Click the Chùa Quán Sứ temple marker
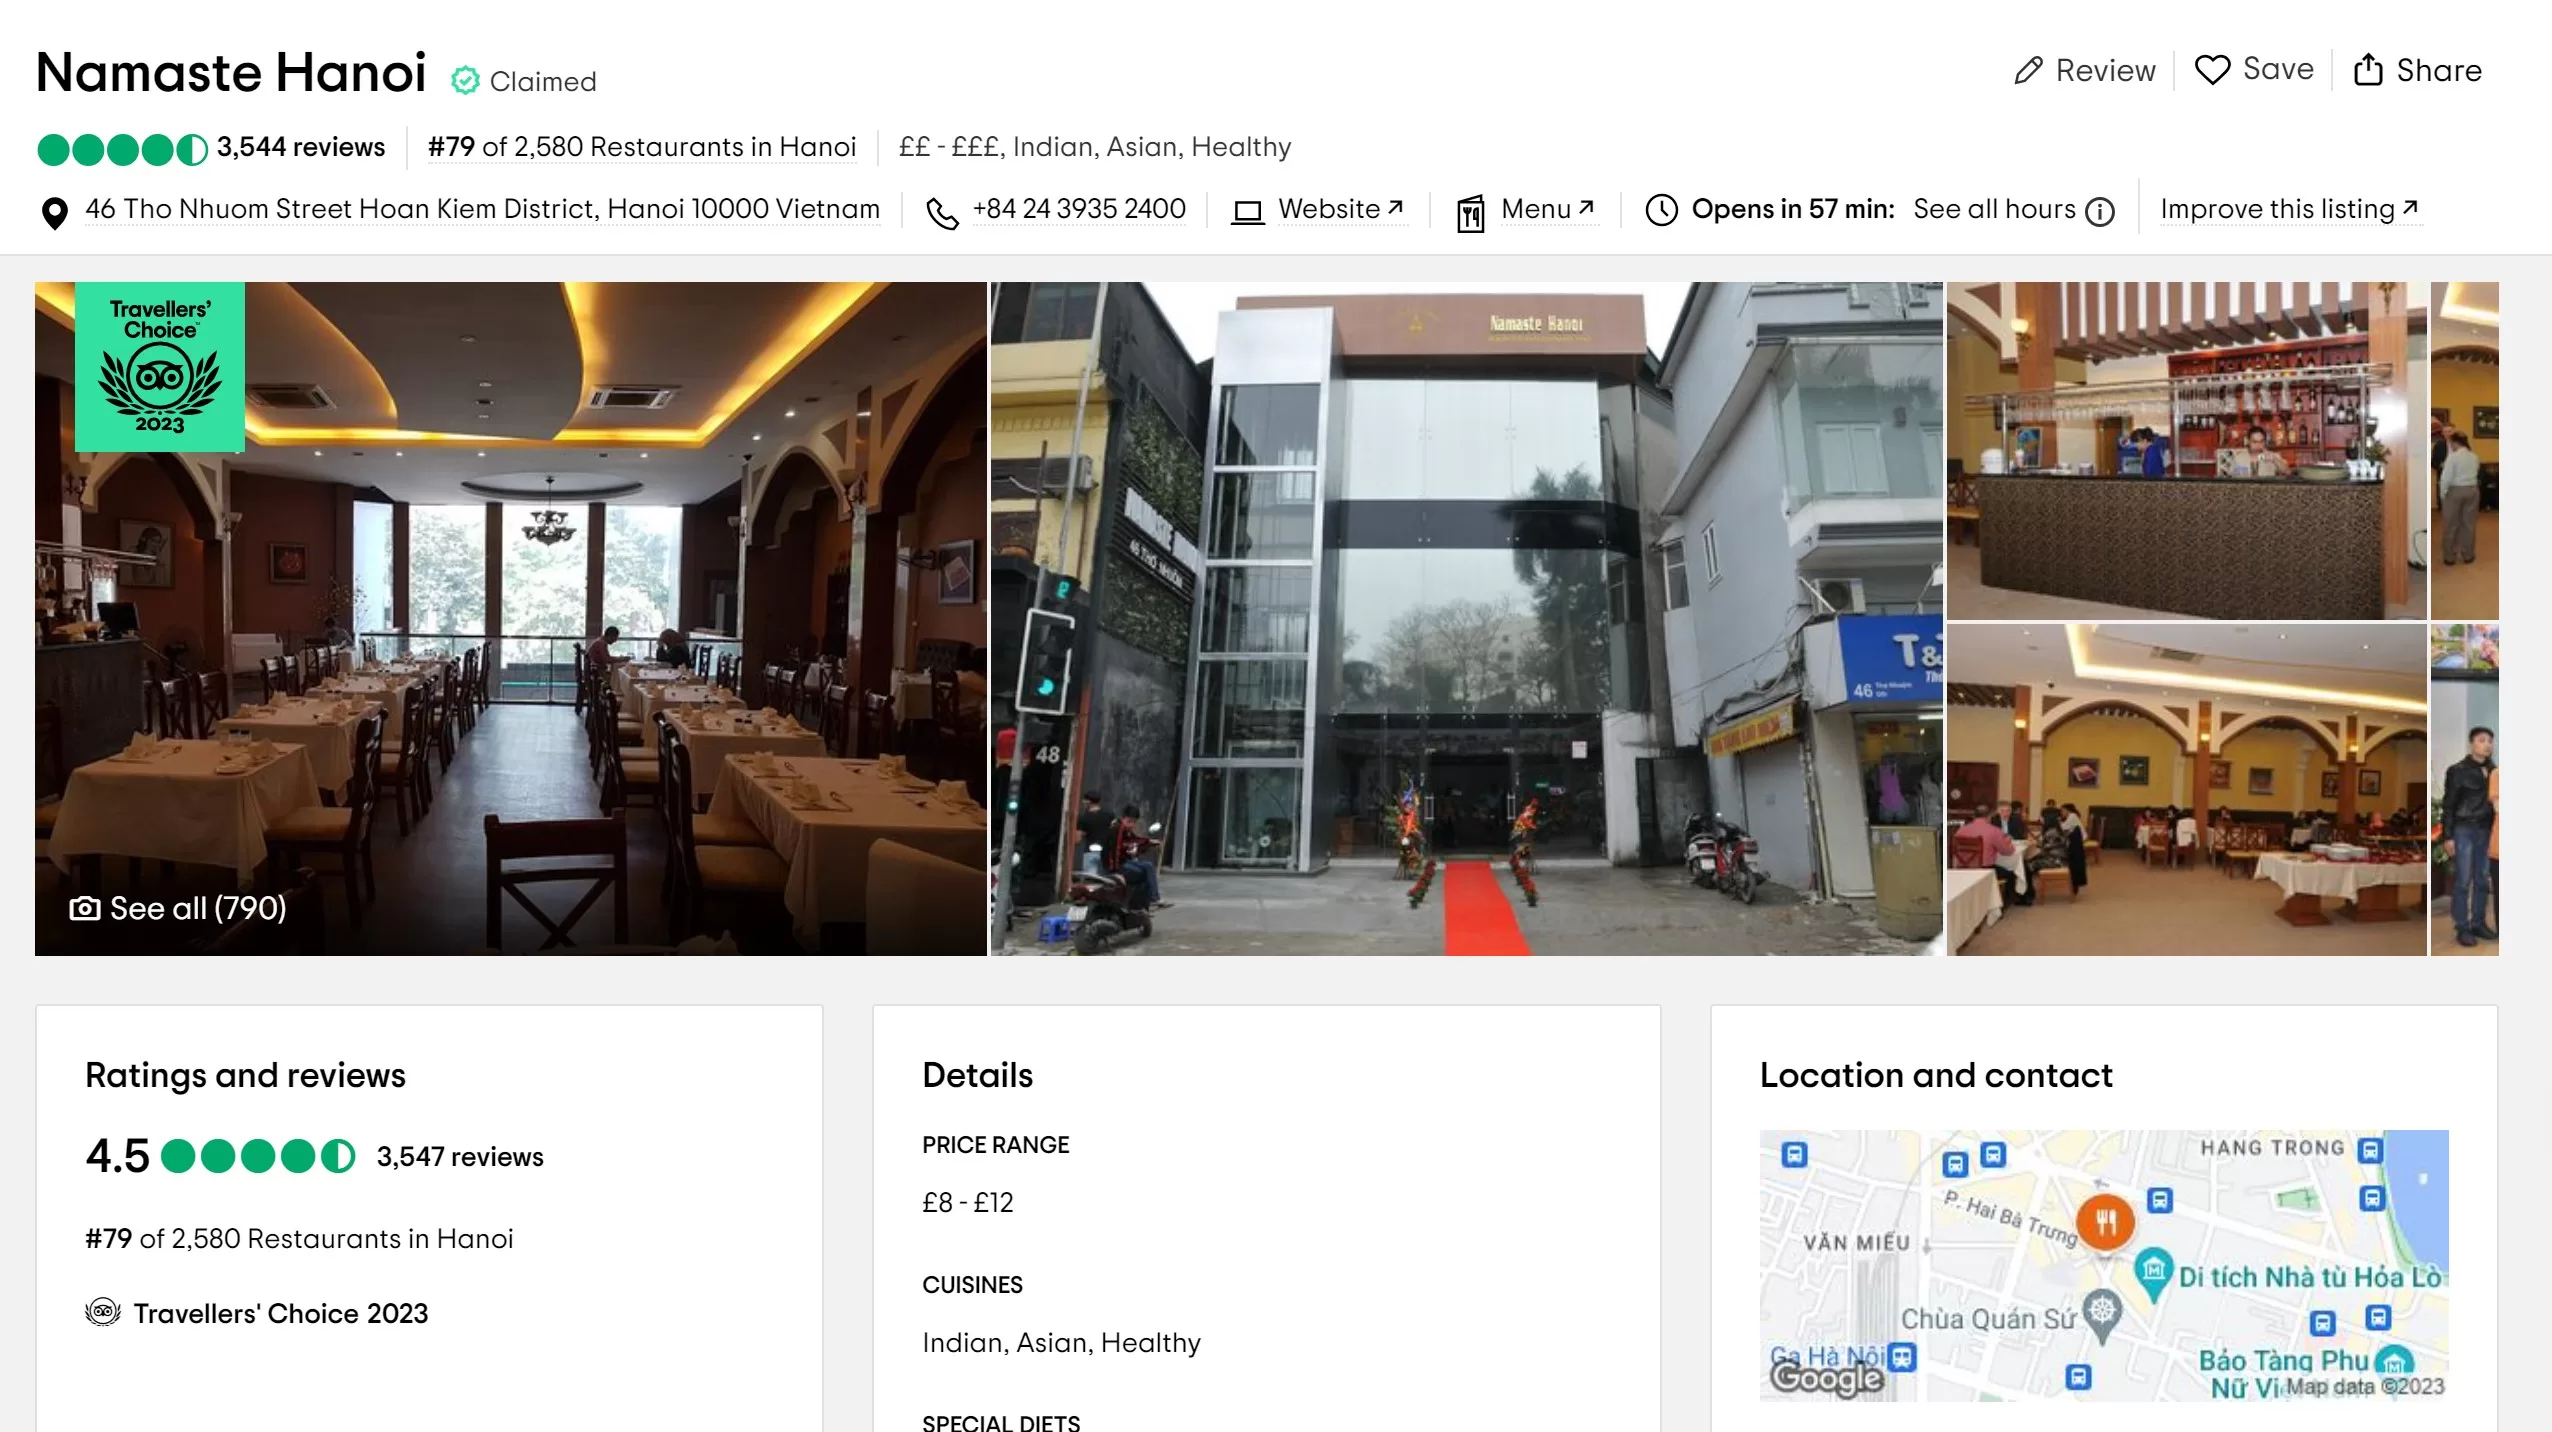This screenshot has height=1432, width=2552. (x=2101, y=1315)
